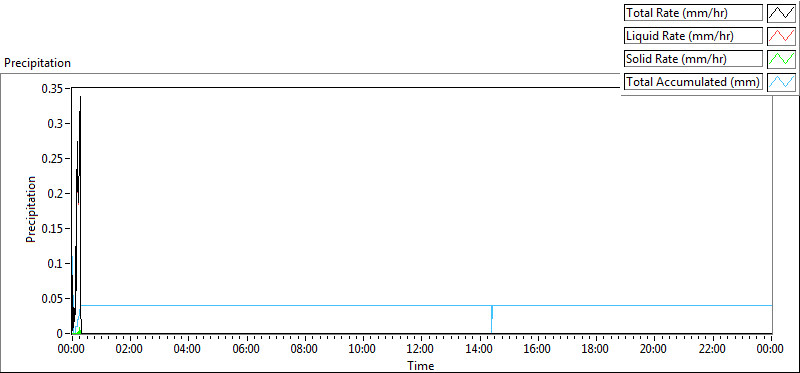Select the Total Accumulated (mm) legend label
800x373 pixels.
(x=693, y=82)
